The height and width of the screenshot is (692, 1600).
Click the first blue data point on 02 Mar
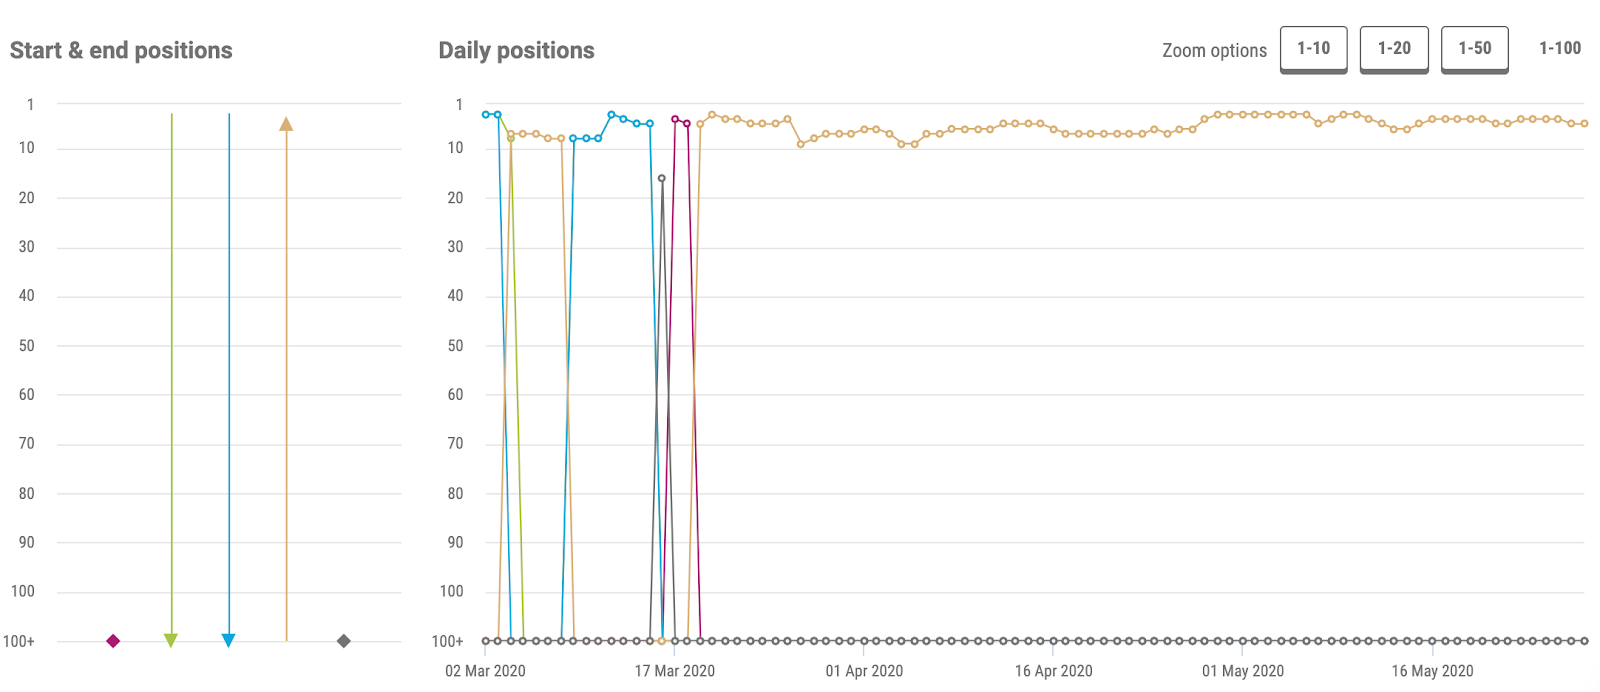(x=486, y=115)
